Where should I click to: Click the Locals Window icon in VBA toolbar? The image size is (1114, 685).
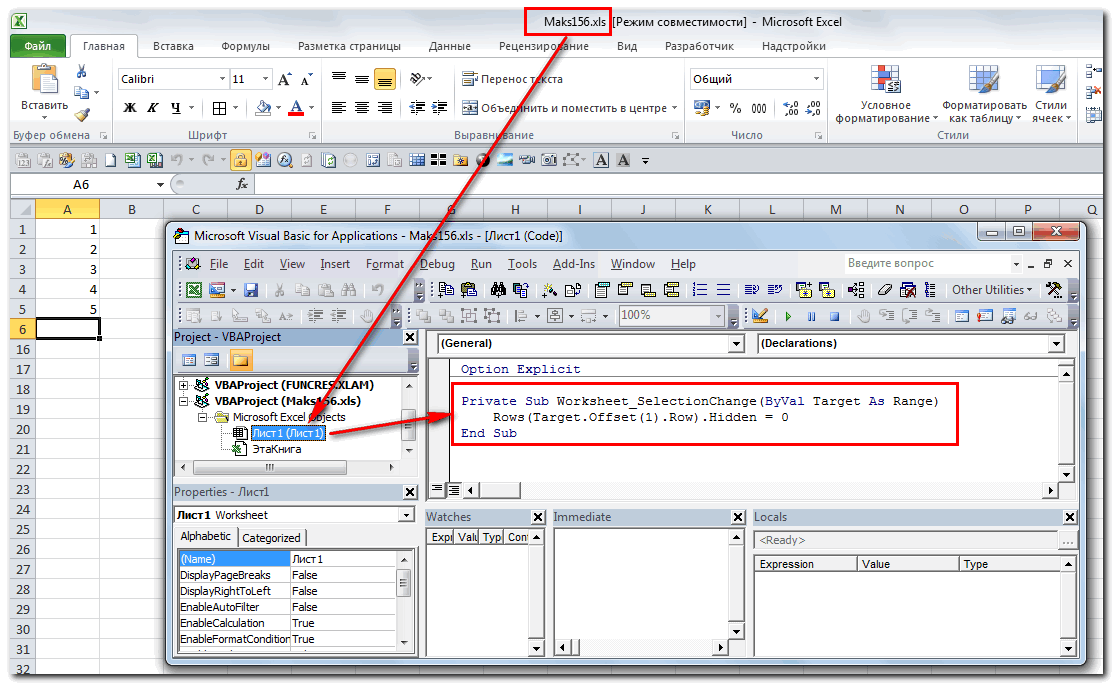[x=962, y=316]
